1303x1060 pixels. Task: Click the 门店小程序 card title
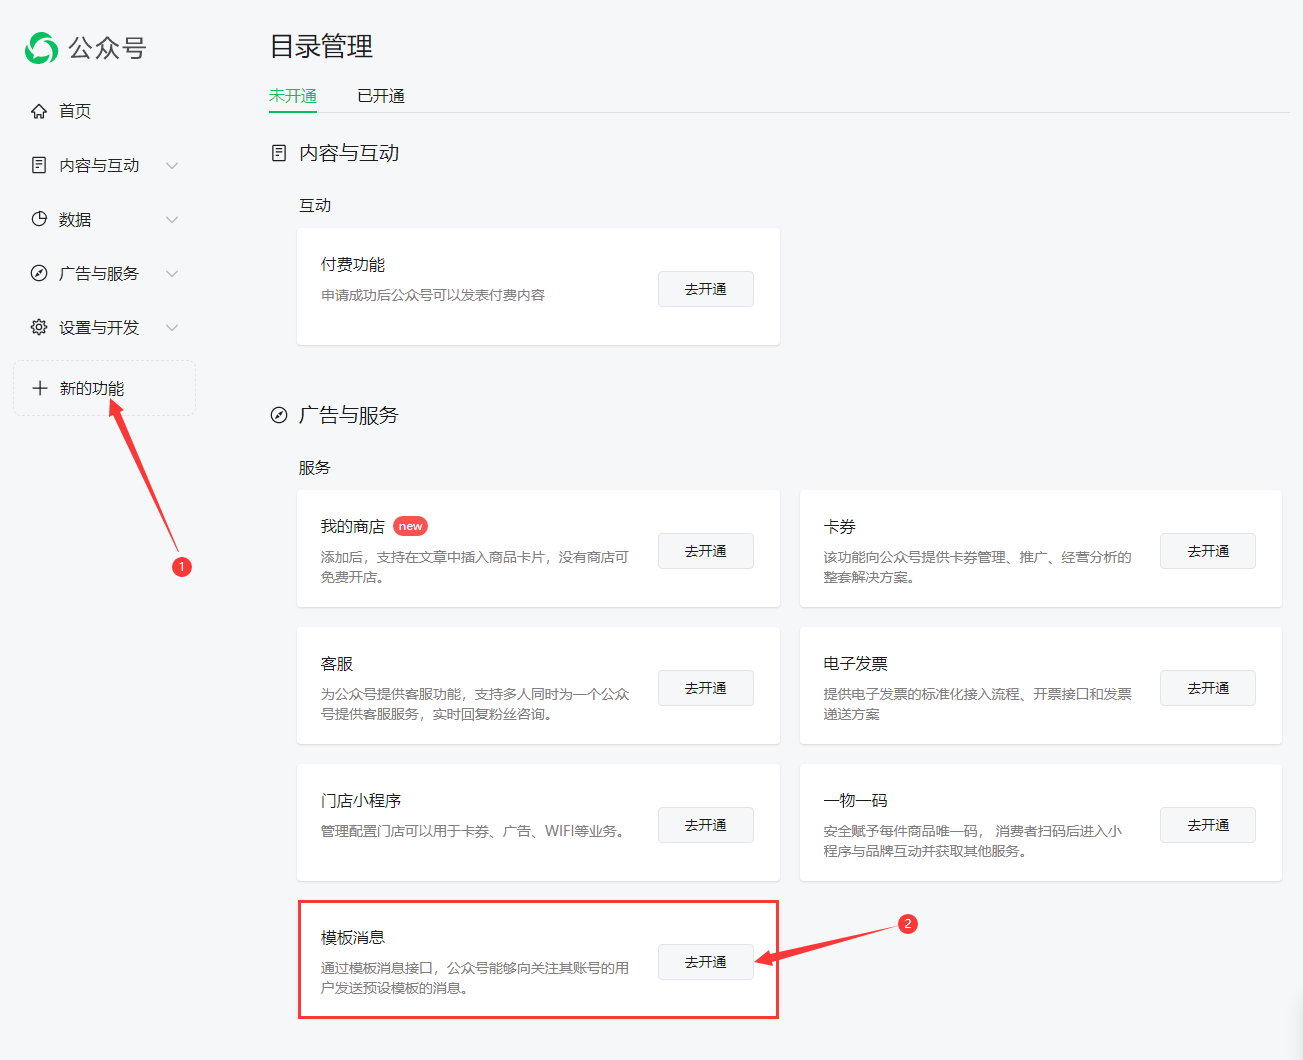tap(361, 800)
